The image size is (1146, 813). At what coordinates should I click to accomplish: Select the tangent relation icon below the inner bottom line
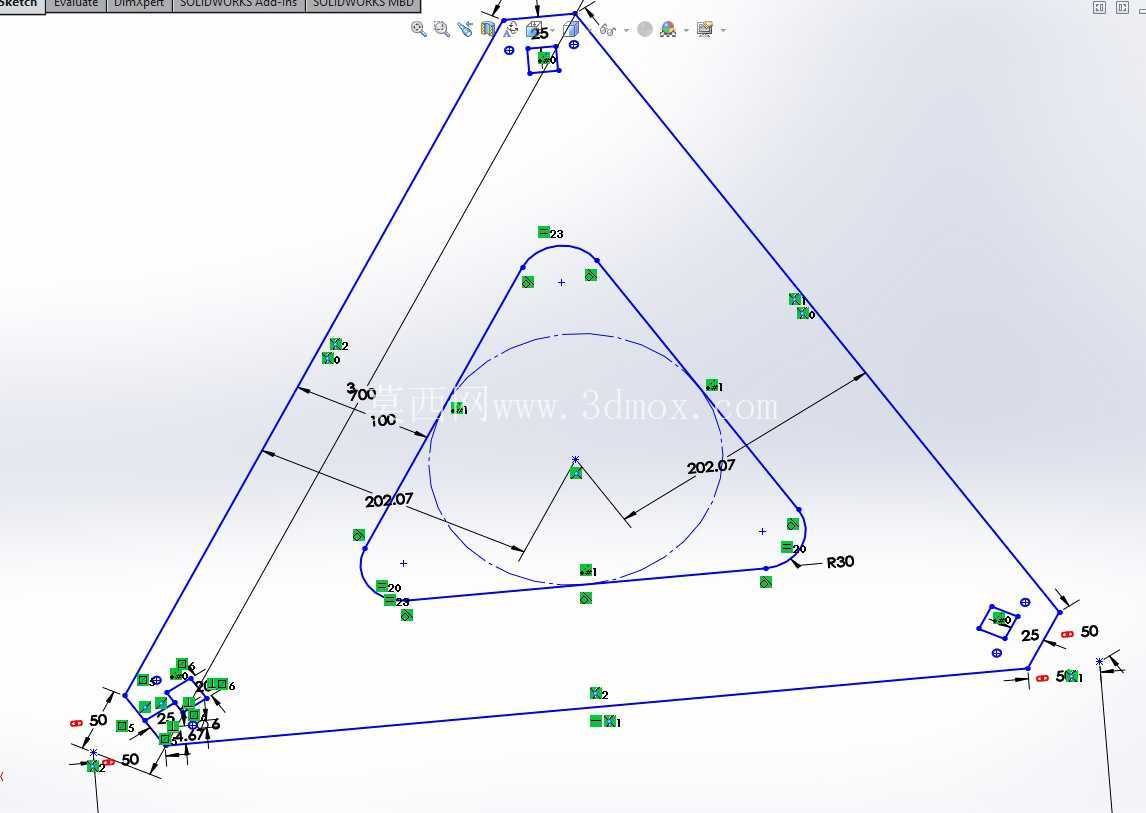pos(585,598)
